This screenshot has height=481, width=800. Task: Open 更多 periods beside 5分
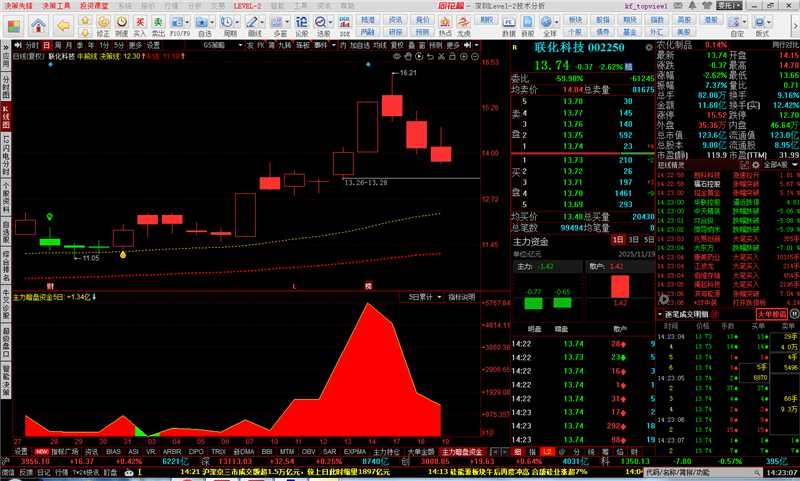coord(135,45)
